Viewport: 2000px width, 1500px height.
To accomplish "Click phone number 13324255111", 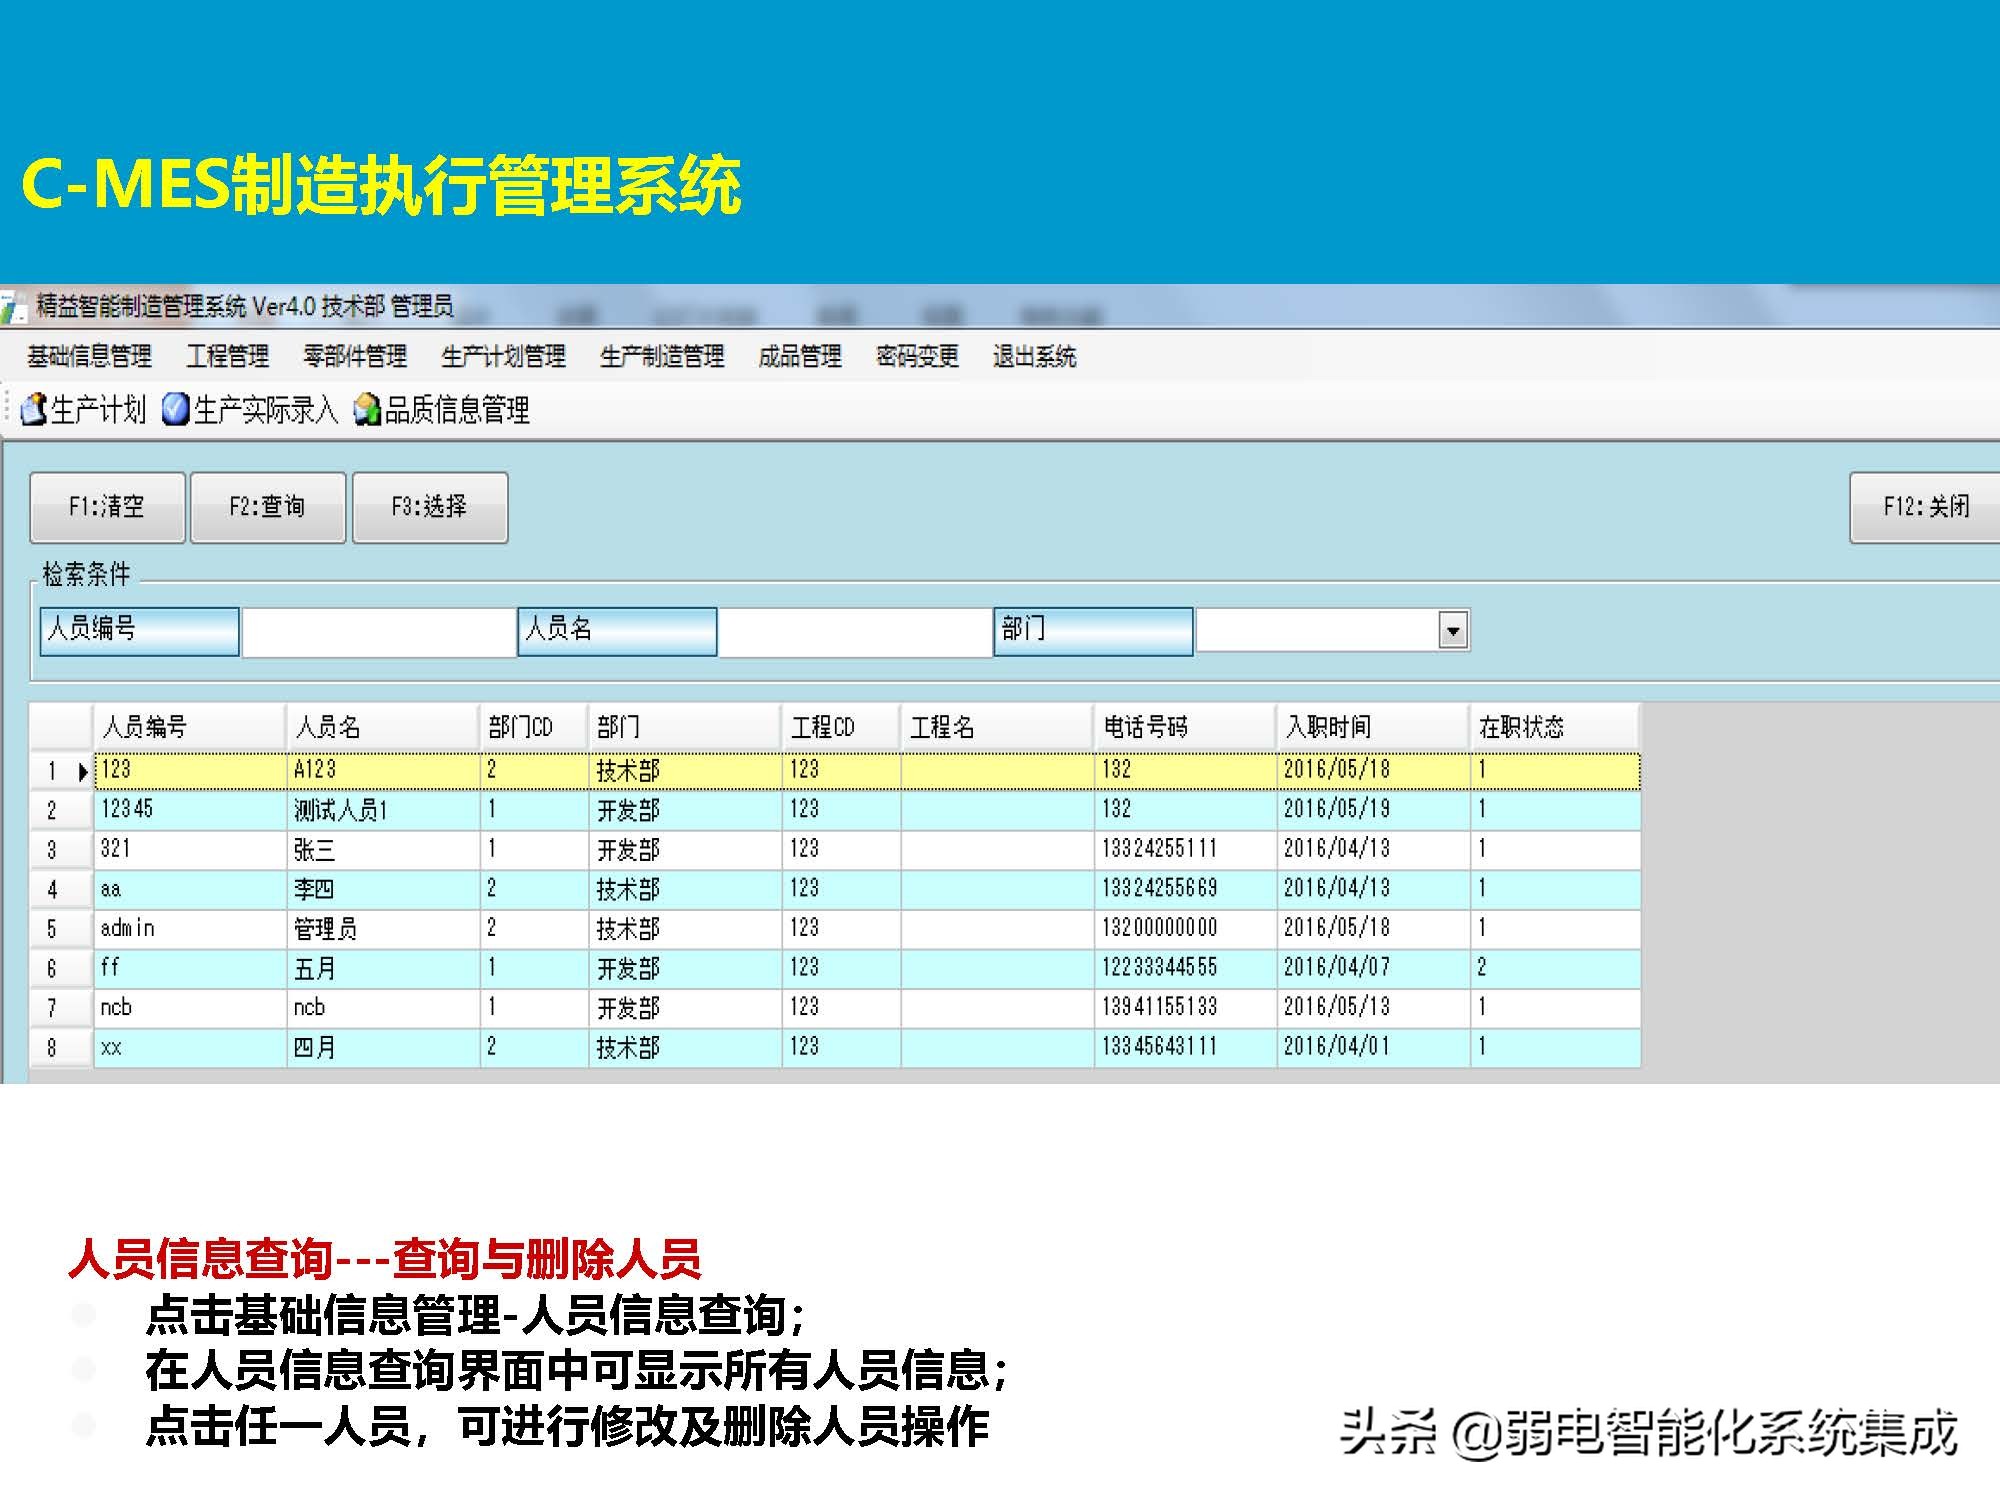I will [x=1185, y=849].
